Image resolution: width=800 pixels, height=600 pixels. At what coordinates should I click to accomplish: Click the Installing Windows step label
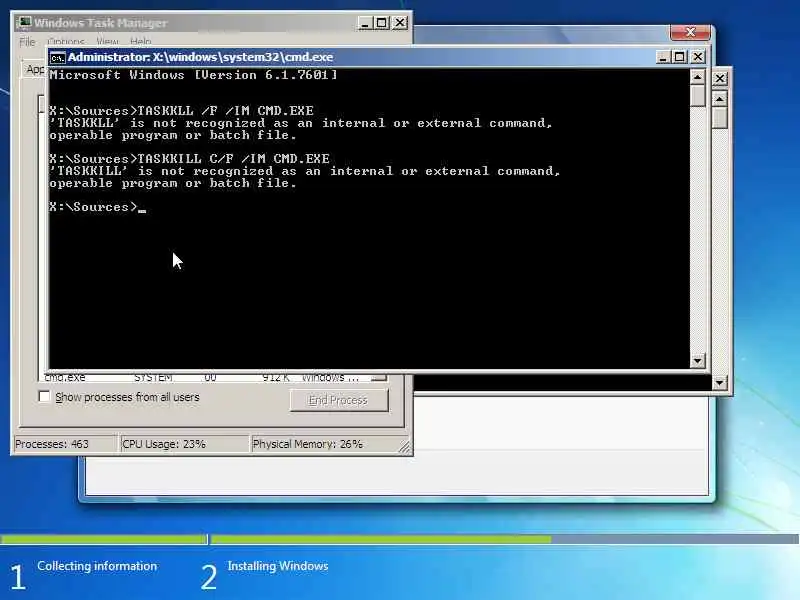coord(278,566)
